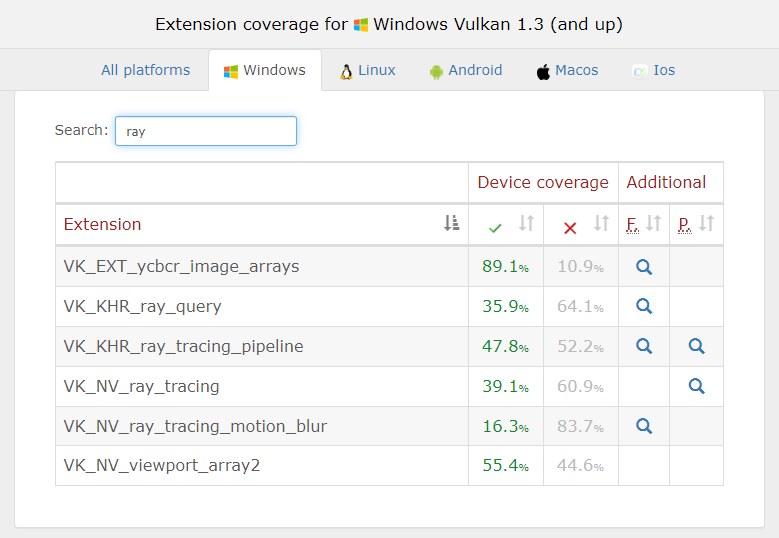Select the Windows tab
The width and height of the screenshot is (779, 538).
click(x=265, y=71)
